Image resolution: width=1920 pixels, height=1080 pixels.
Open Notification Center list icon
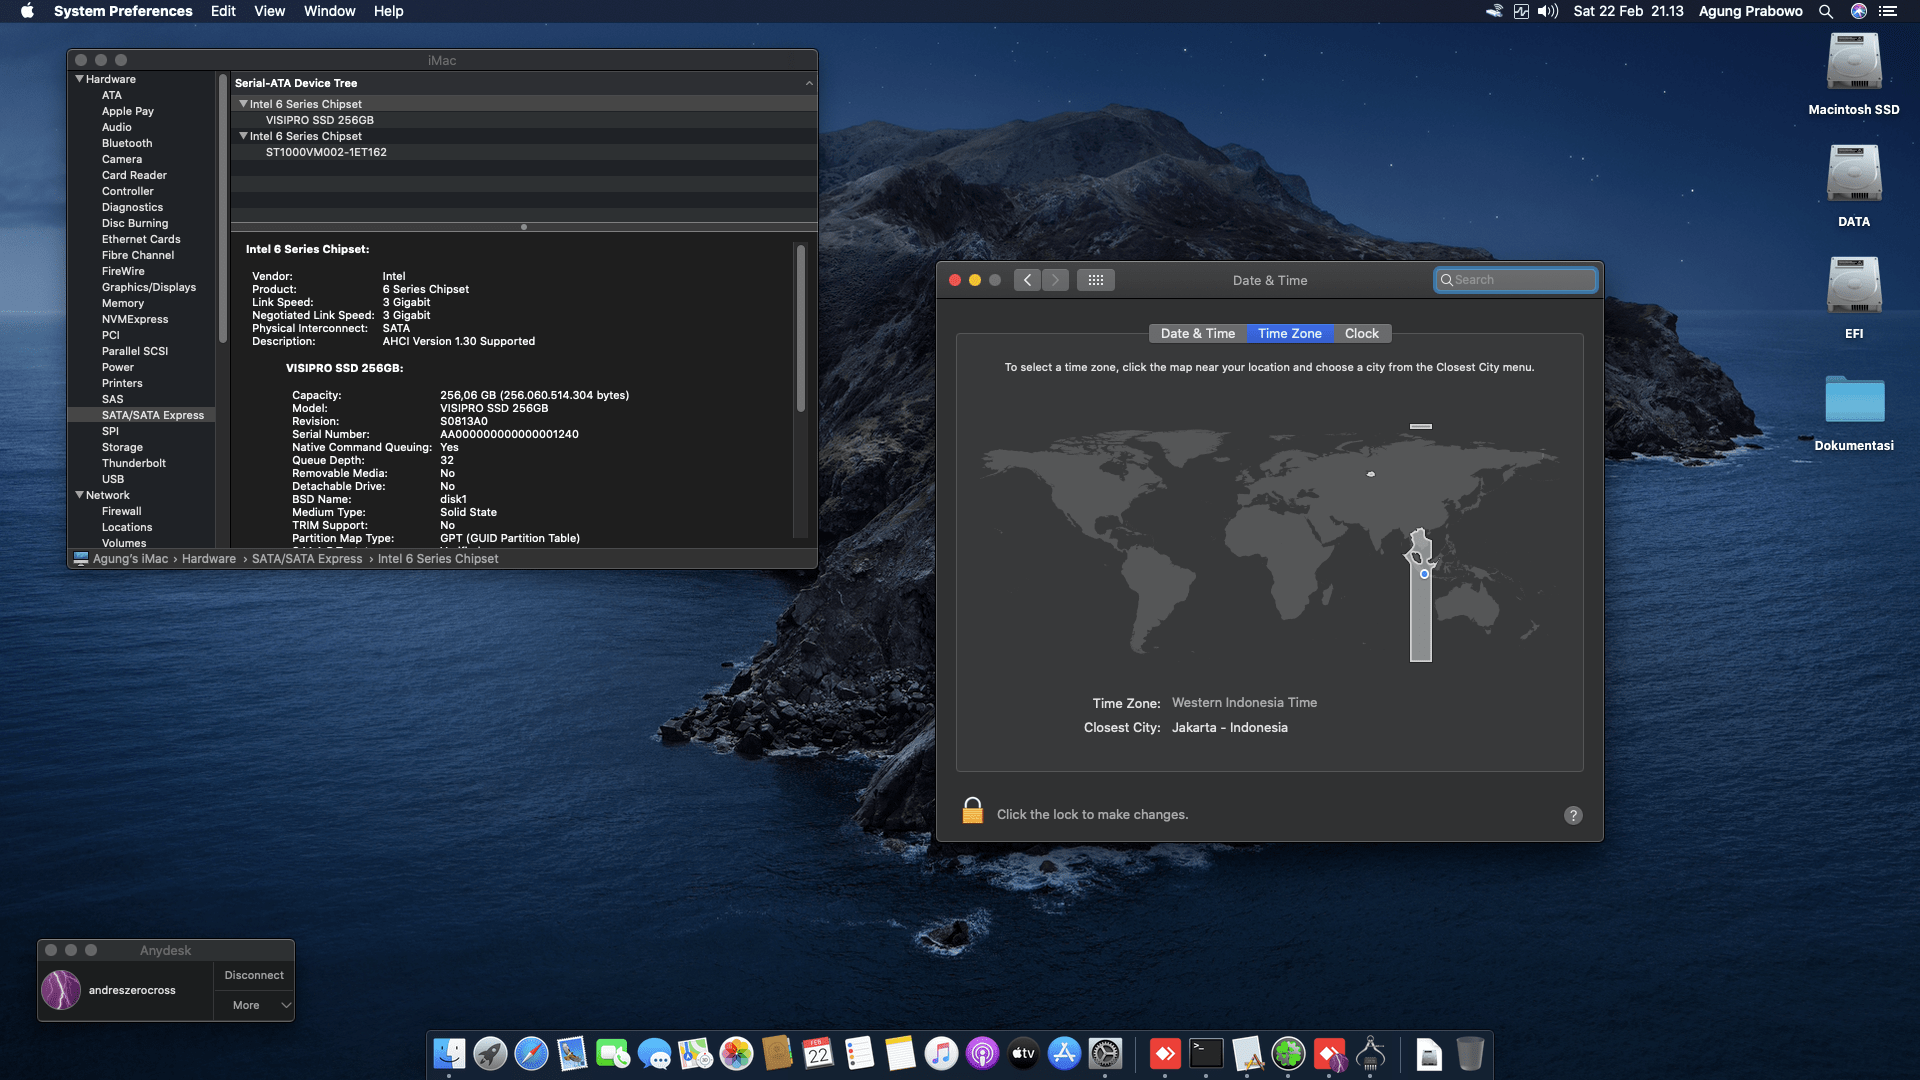(x=1888, y=11)
